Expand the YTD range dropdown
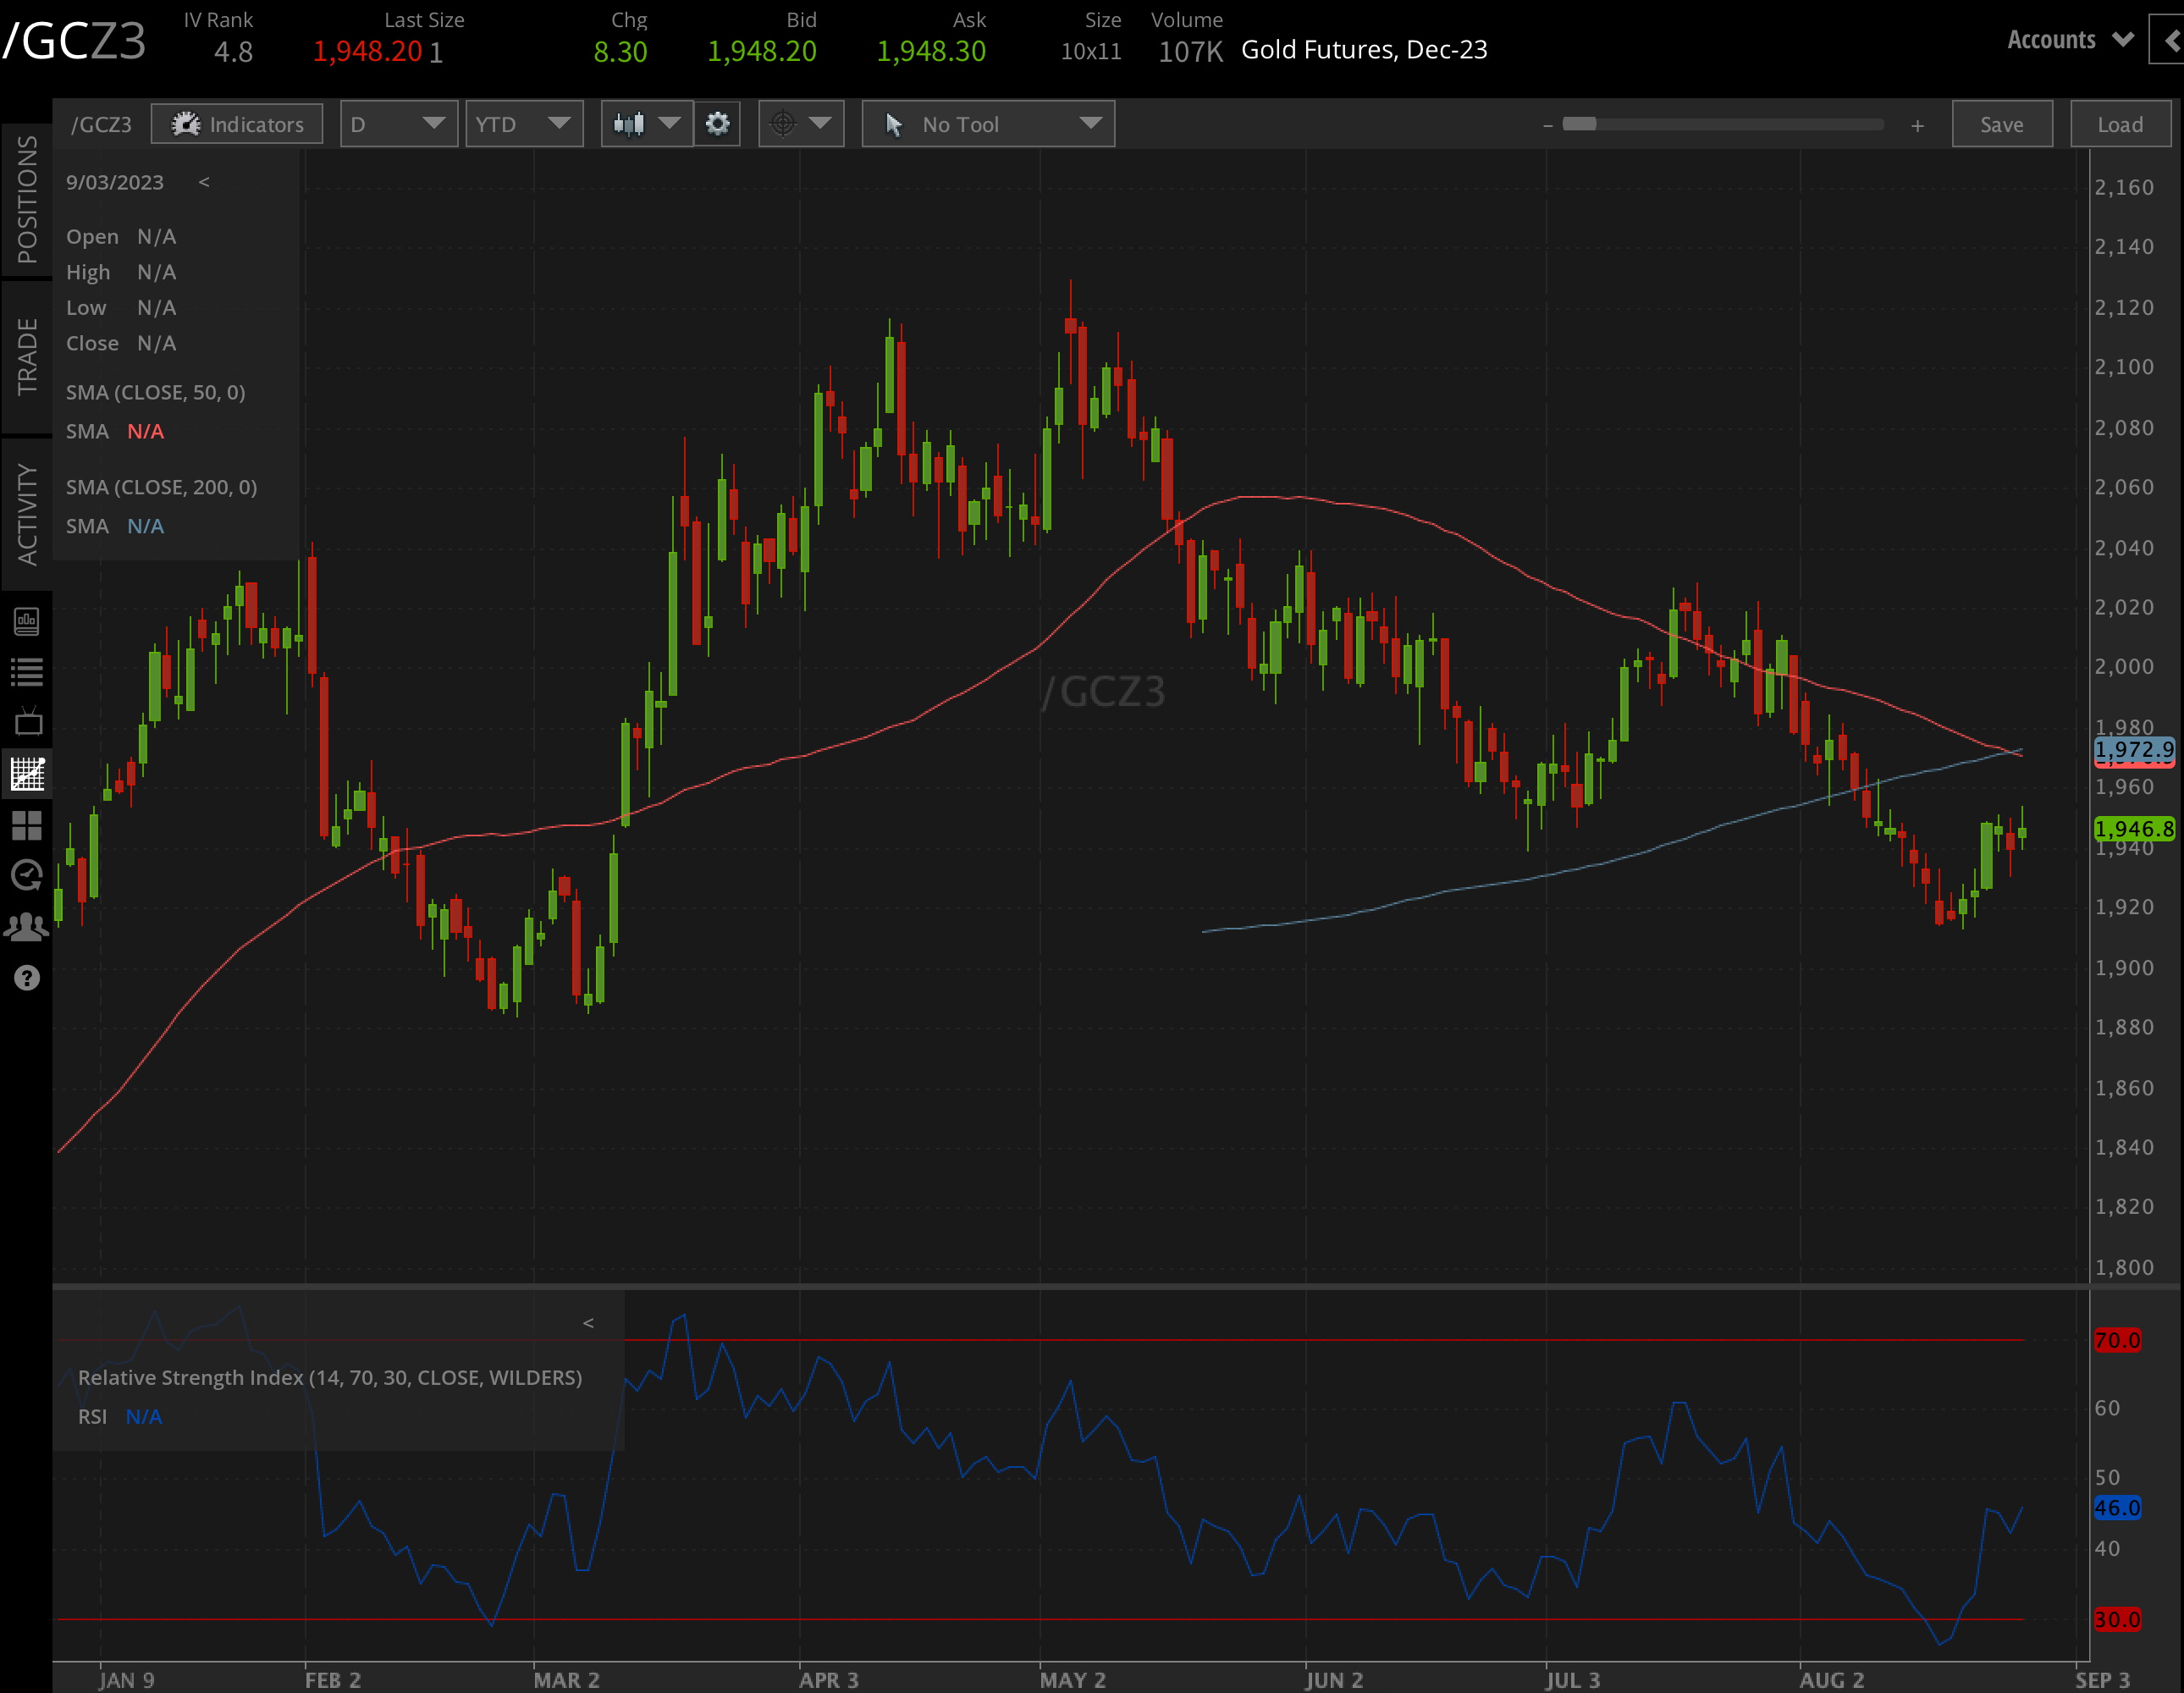Viewport: 2184px width, 1693px height. 523,124
